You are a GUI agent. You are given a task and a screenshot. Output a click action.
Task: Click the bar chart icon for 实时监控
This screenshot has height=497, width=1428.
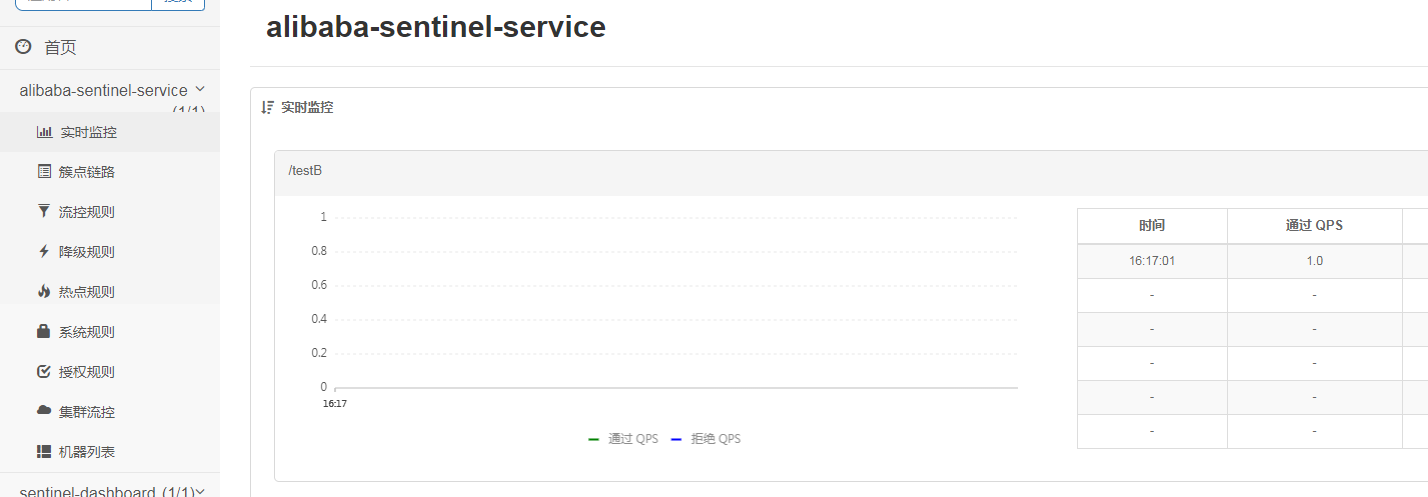[x=44, y=132]
